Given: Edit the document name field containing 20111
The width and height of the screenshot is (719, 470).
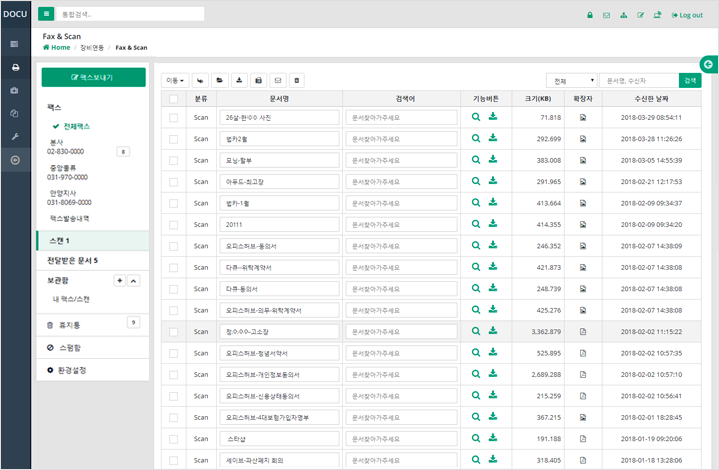Looking at the screenshot, I should click(279, 225).
